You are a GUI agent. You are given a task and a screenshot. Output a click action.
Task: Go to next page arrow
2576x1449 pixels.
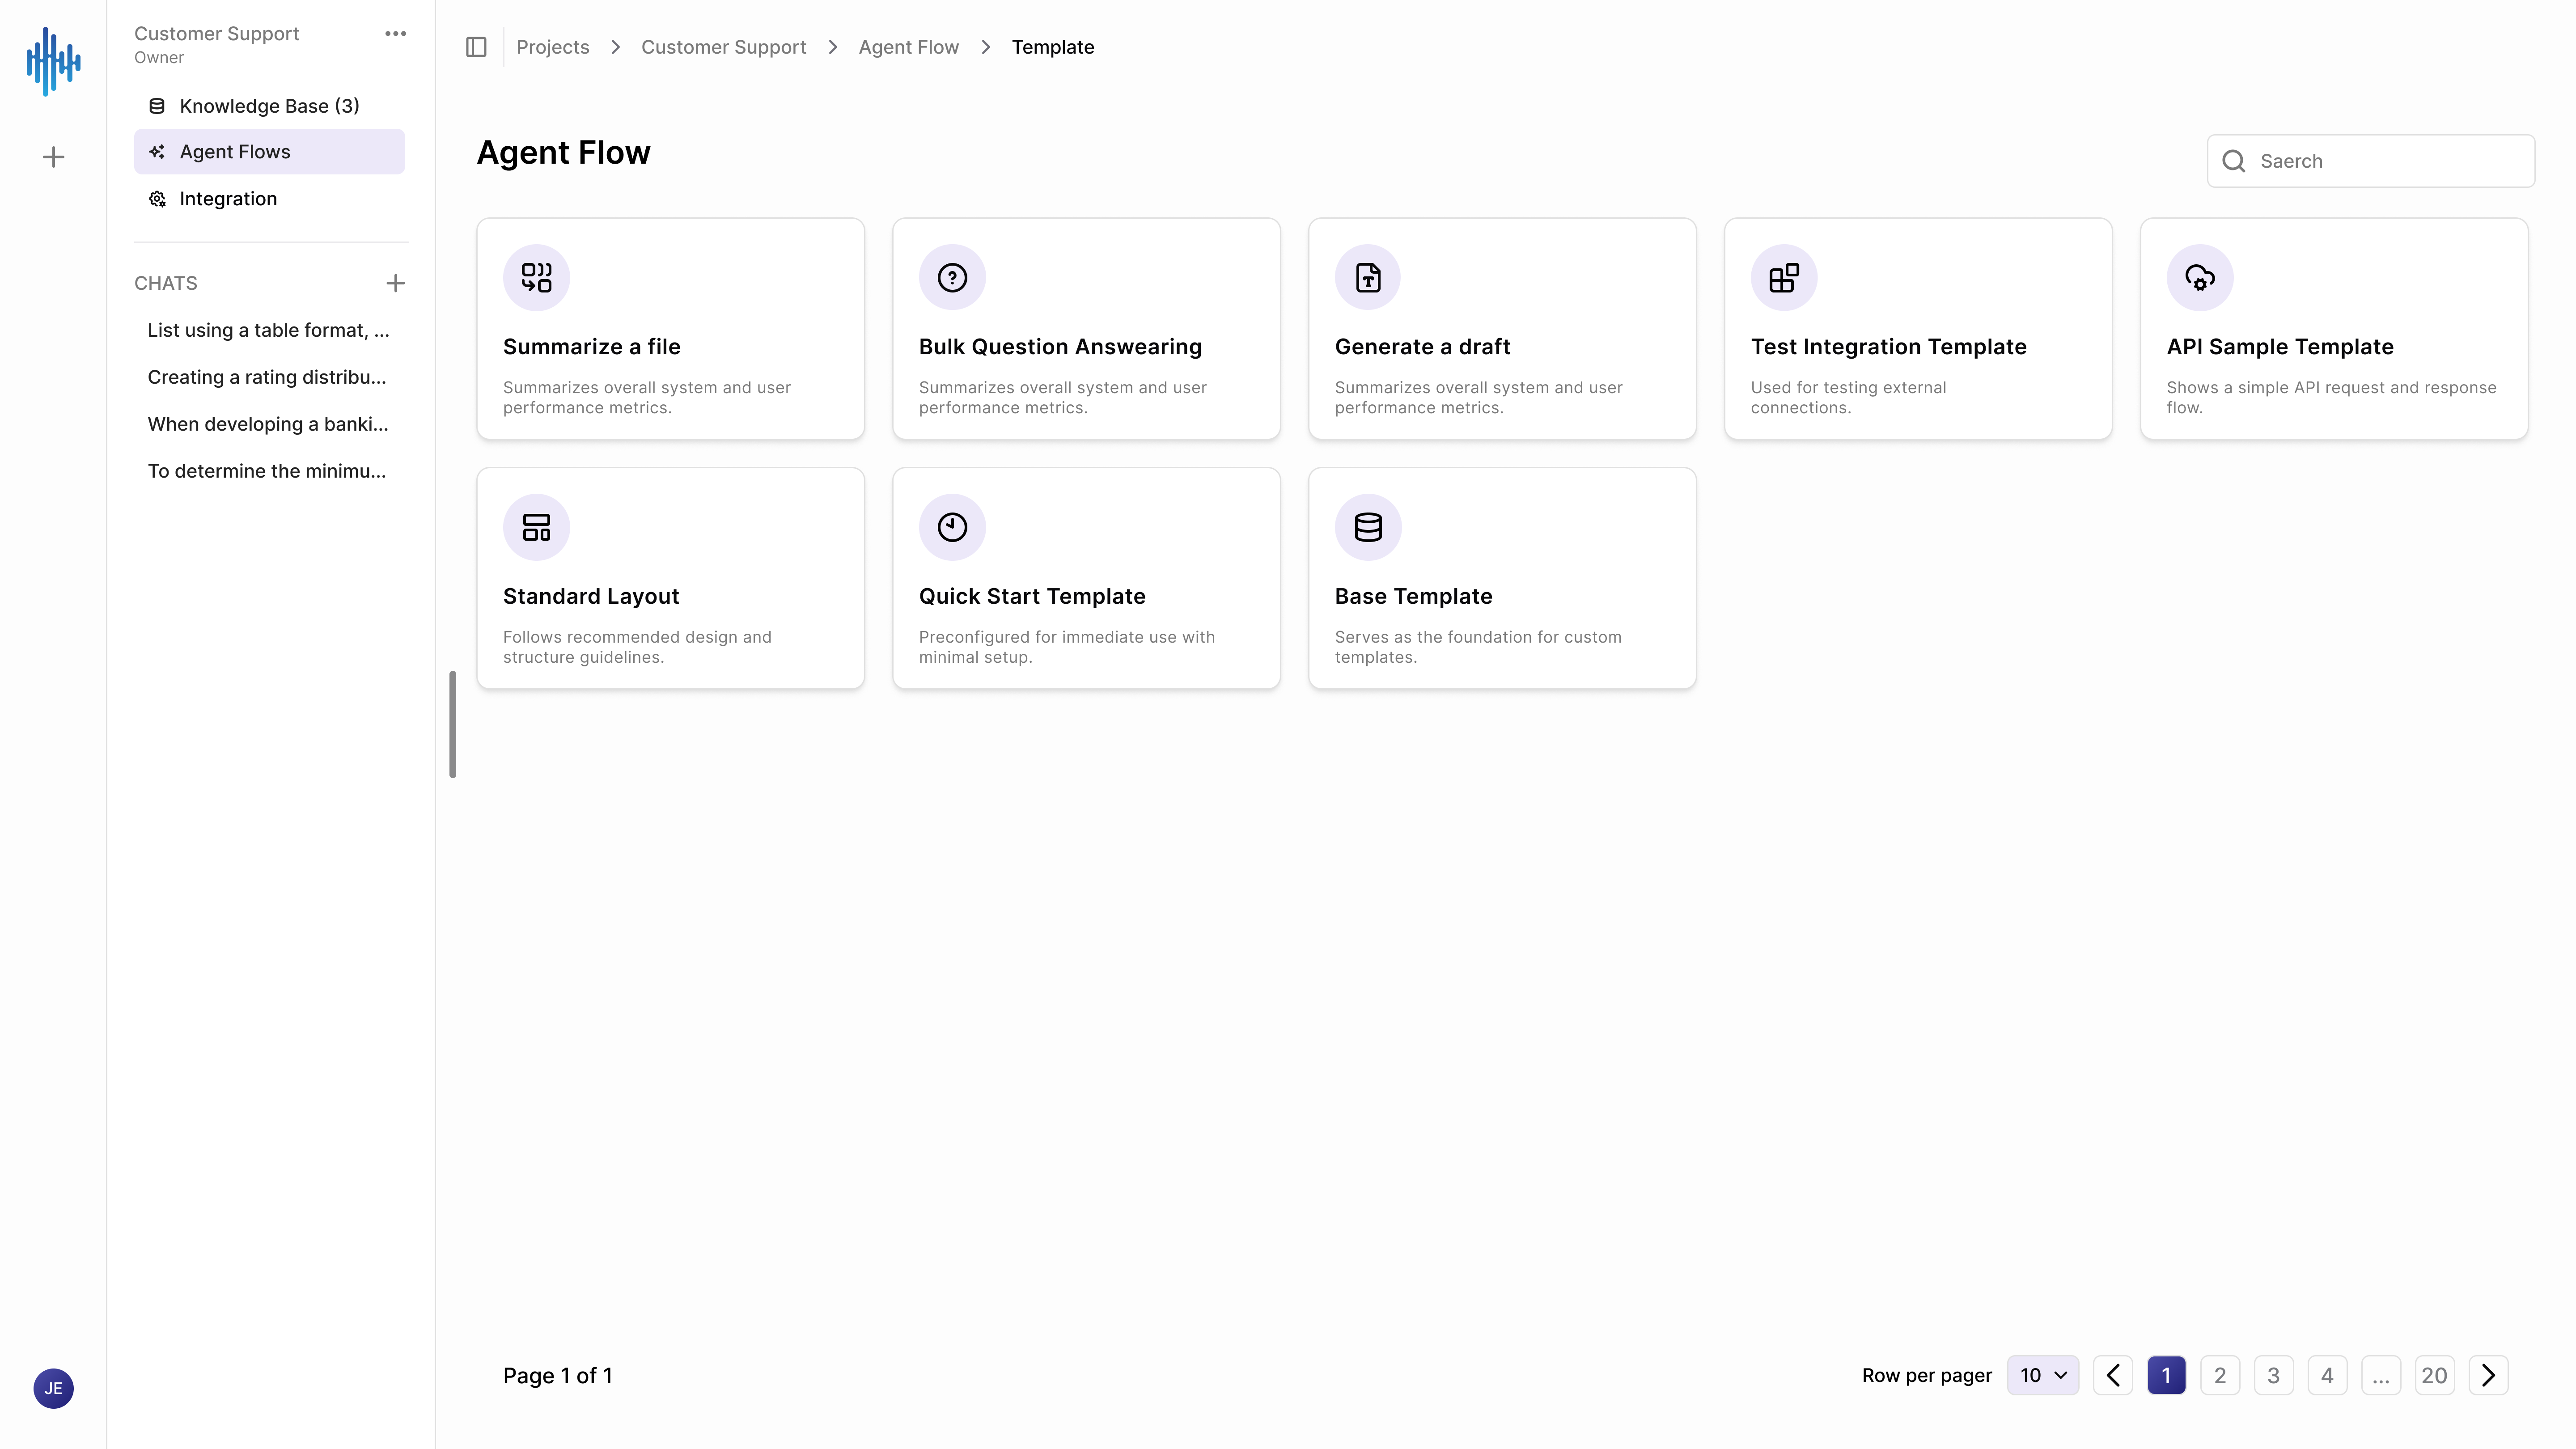[x=2488, y=1375]
